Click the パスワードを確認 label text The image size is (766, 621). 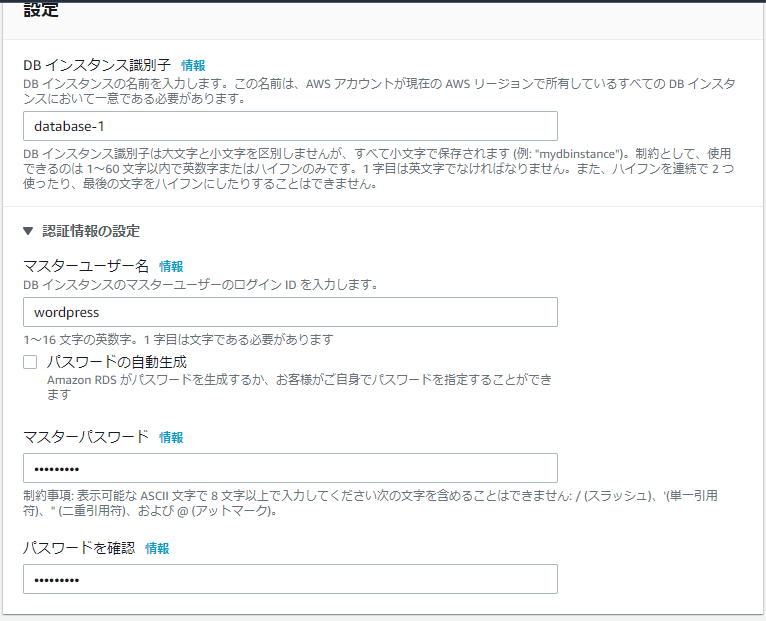79,548
